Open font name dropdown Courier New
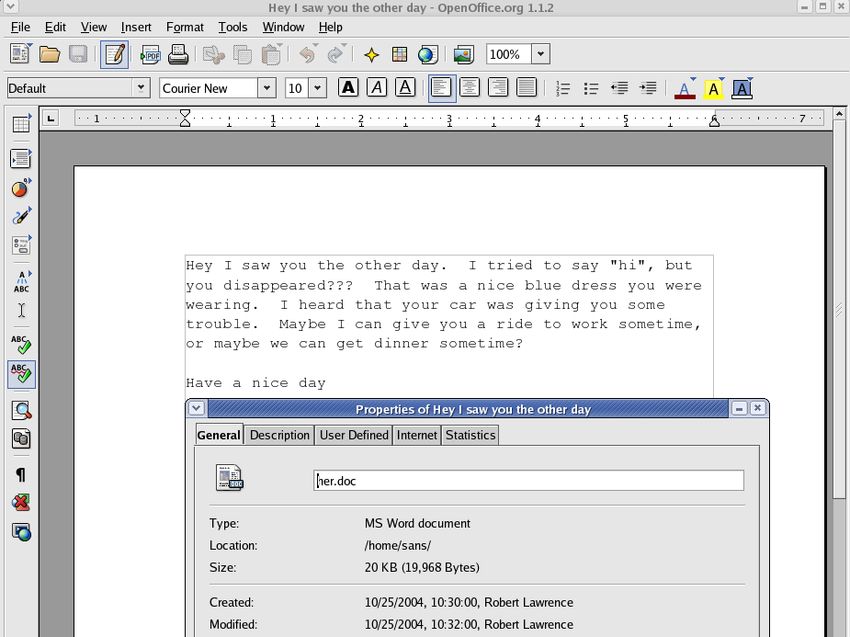Image resolution: width=850 pixels, height=637 pixels. pyautogui.click(x=266, y=88)
